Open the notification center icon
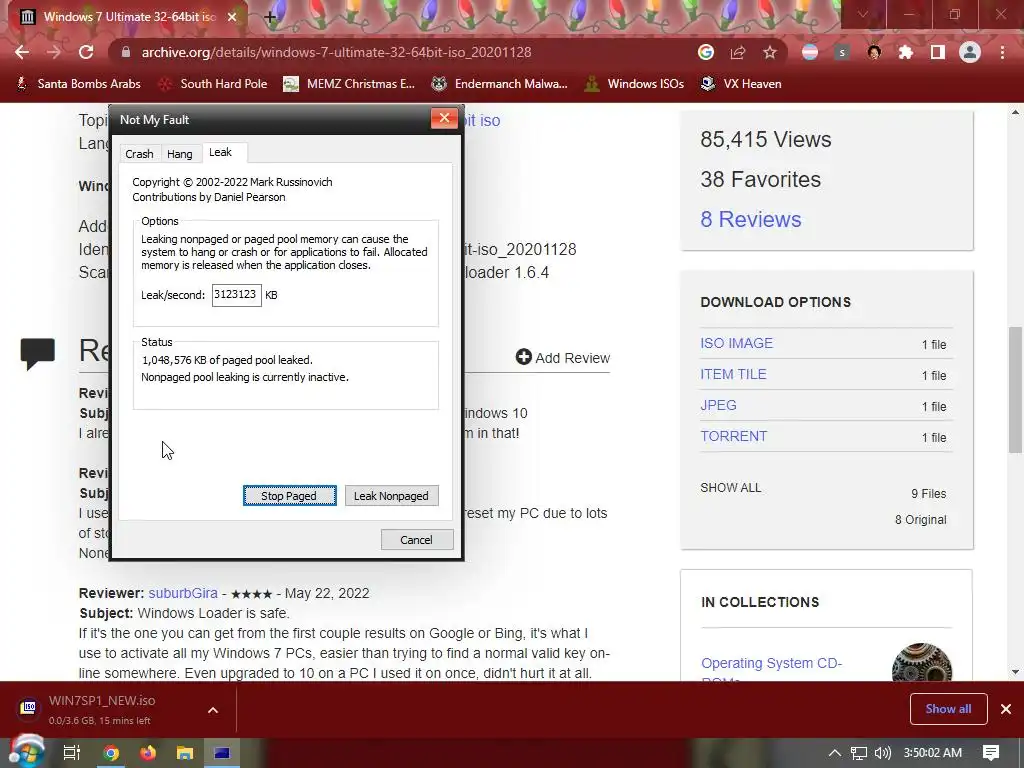The image size is (1024, 768). click(991, 753)
